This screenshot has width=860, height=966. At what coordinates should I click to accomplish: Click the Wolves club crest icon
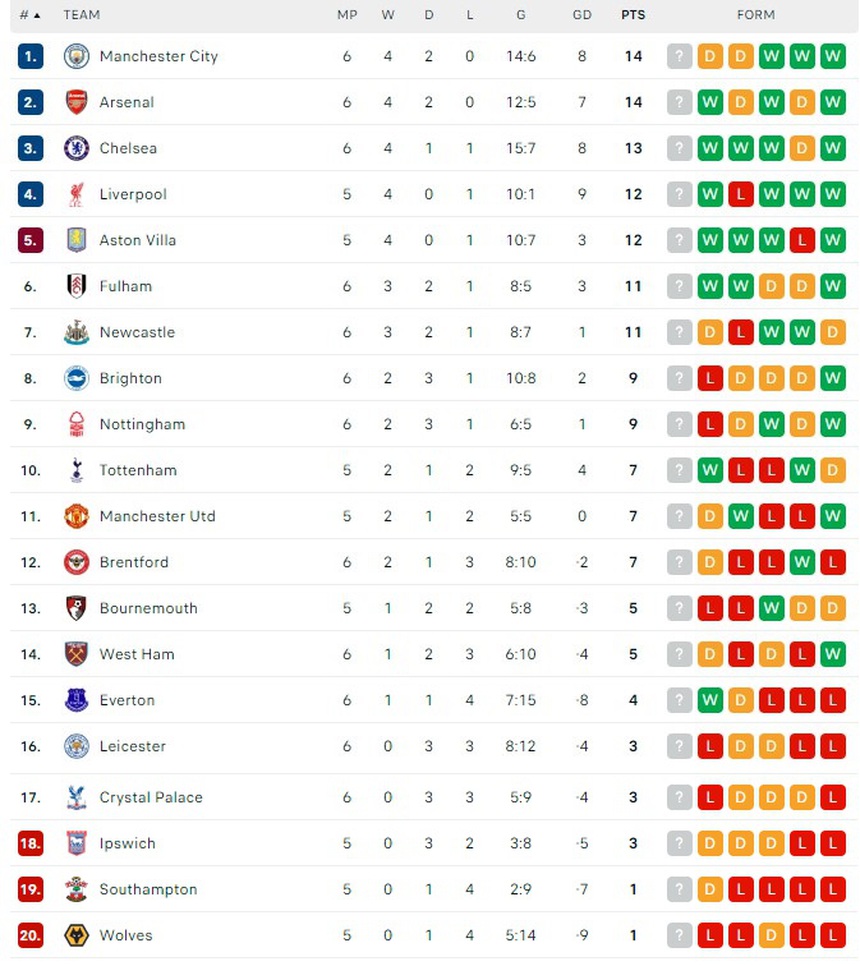click(77, 937)
